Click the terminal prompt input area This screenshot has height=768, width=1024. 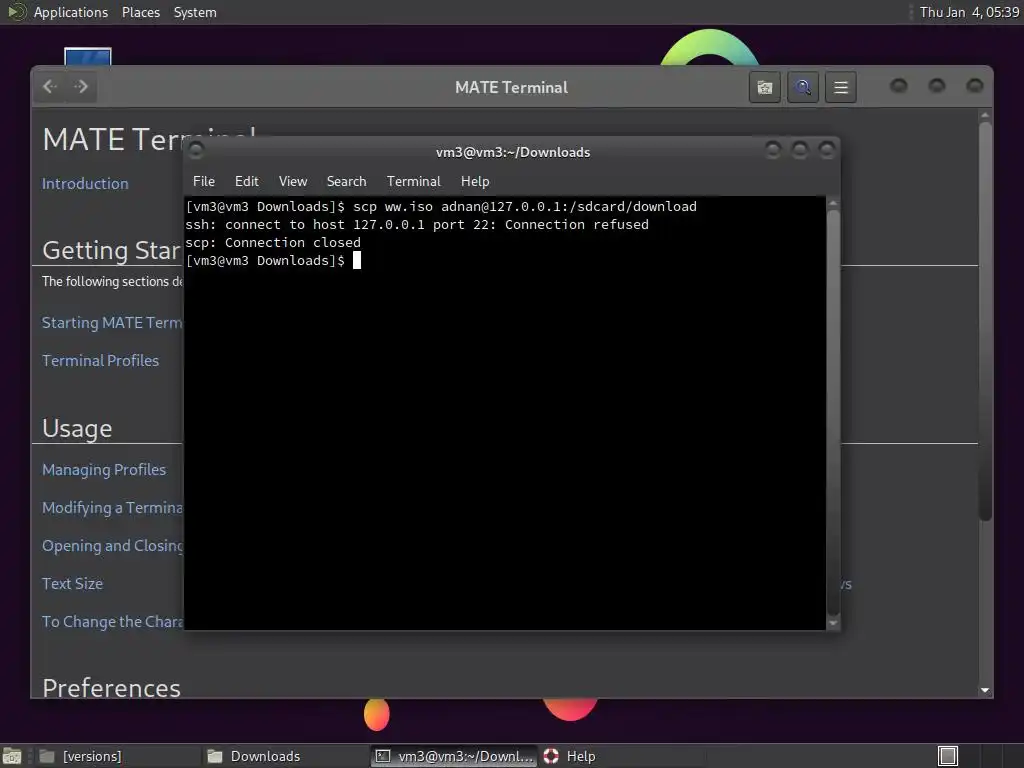pyautogui.click(x=357, y=261)
